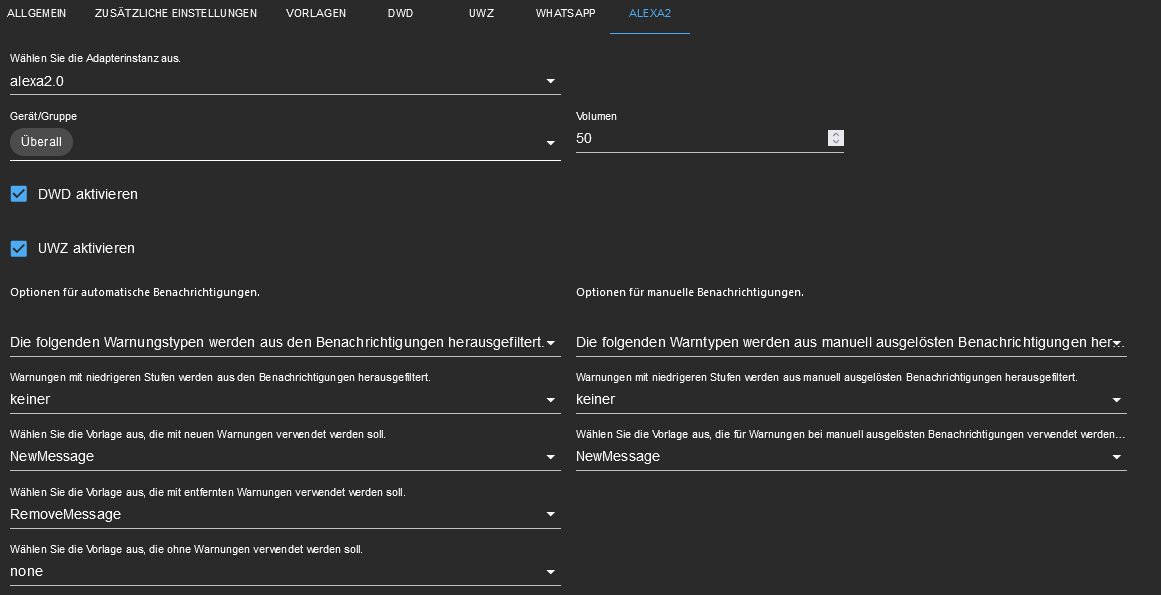Adjust Volumen with the spinner arrows
This screenshot has height=595, width=1161.
tap(836, 138)
